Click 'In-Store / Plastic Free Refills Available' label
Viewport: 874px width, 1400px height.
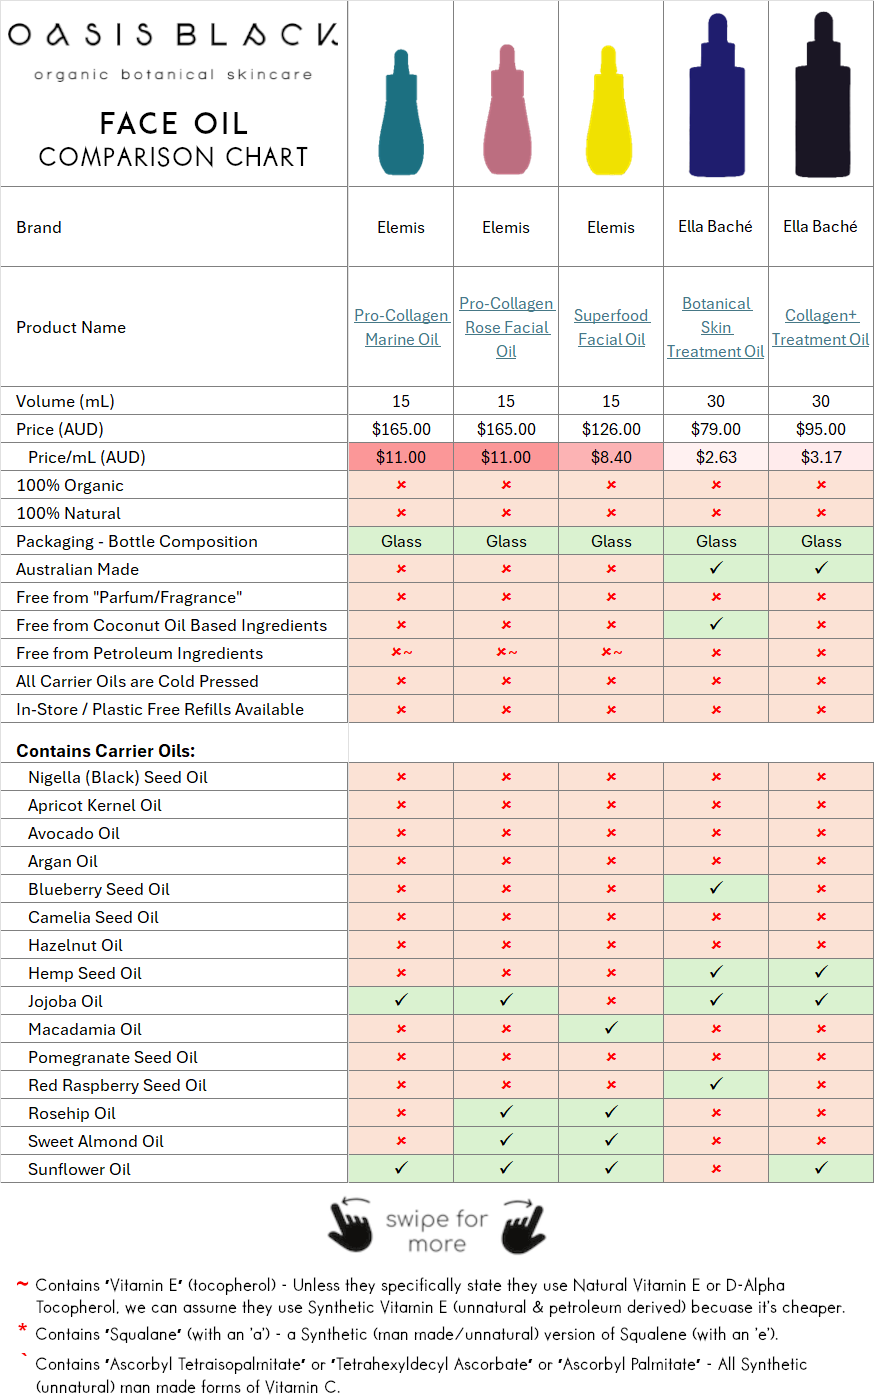click(160, 709)
